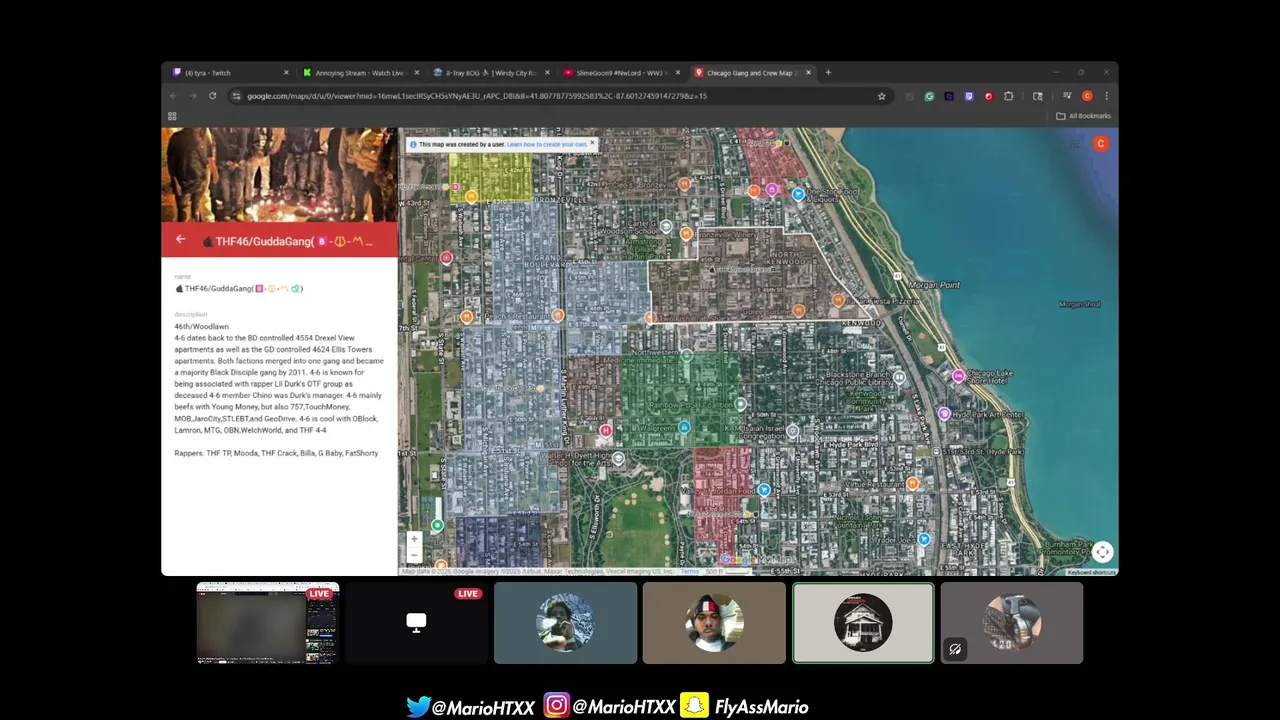This screenshot has height=720, width=1280.
Task: Select the LIVE tile with monitor icon
Action: tap(416, 623)
